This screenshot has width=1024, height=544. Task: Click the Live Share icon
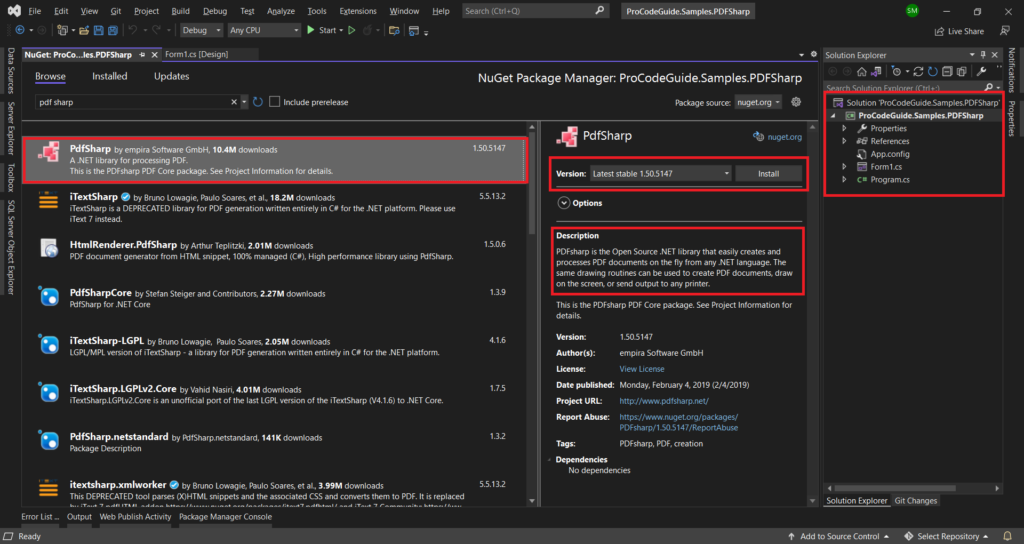point(939,31)
